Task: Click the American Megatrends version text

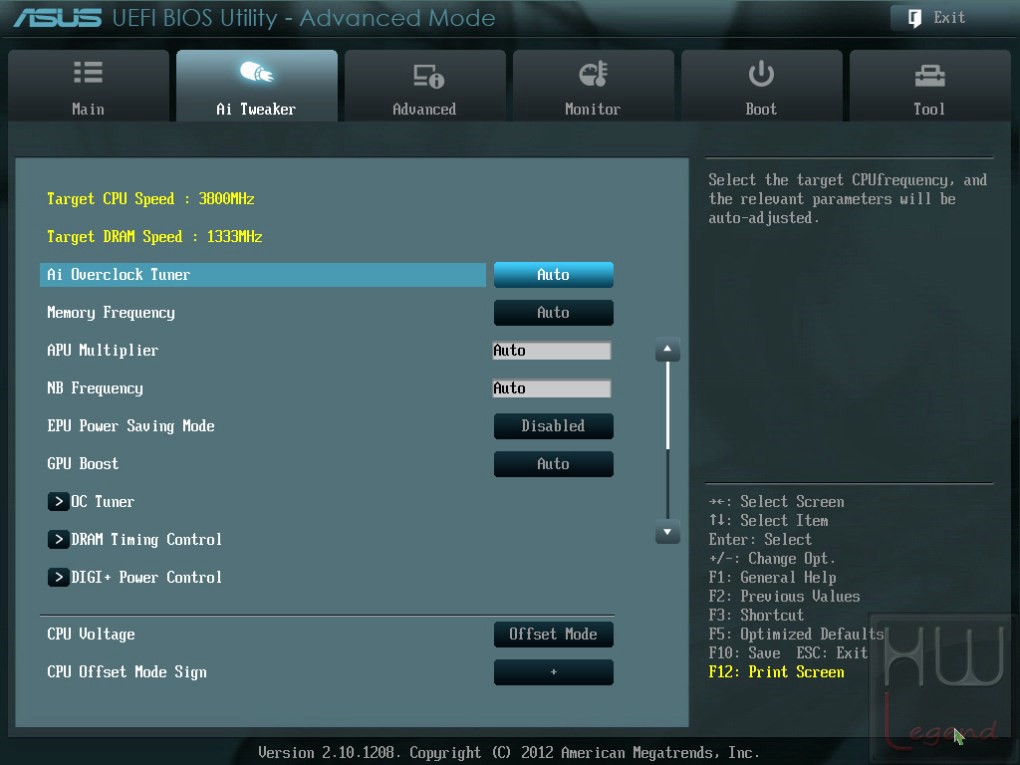Action: click(509, 753)
